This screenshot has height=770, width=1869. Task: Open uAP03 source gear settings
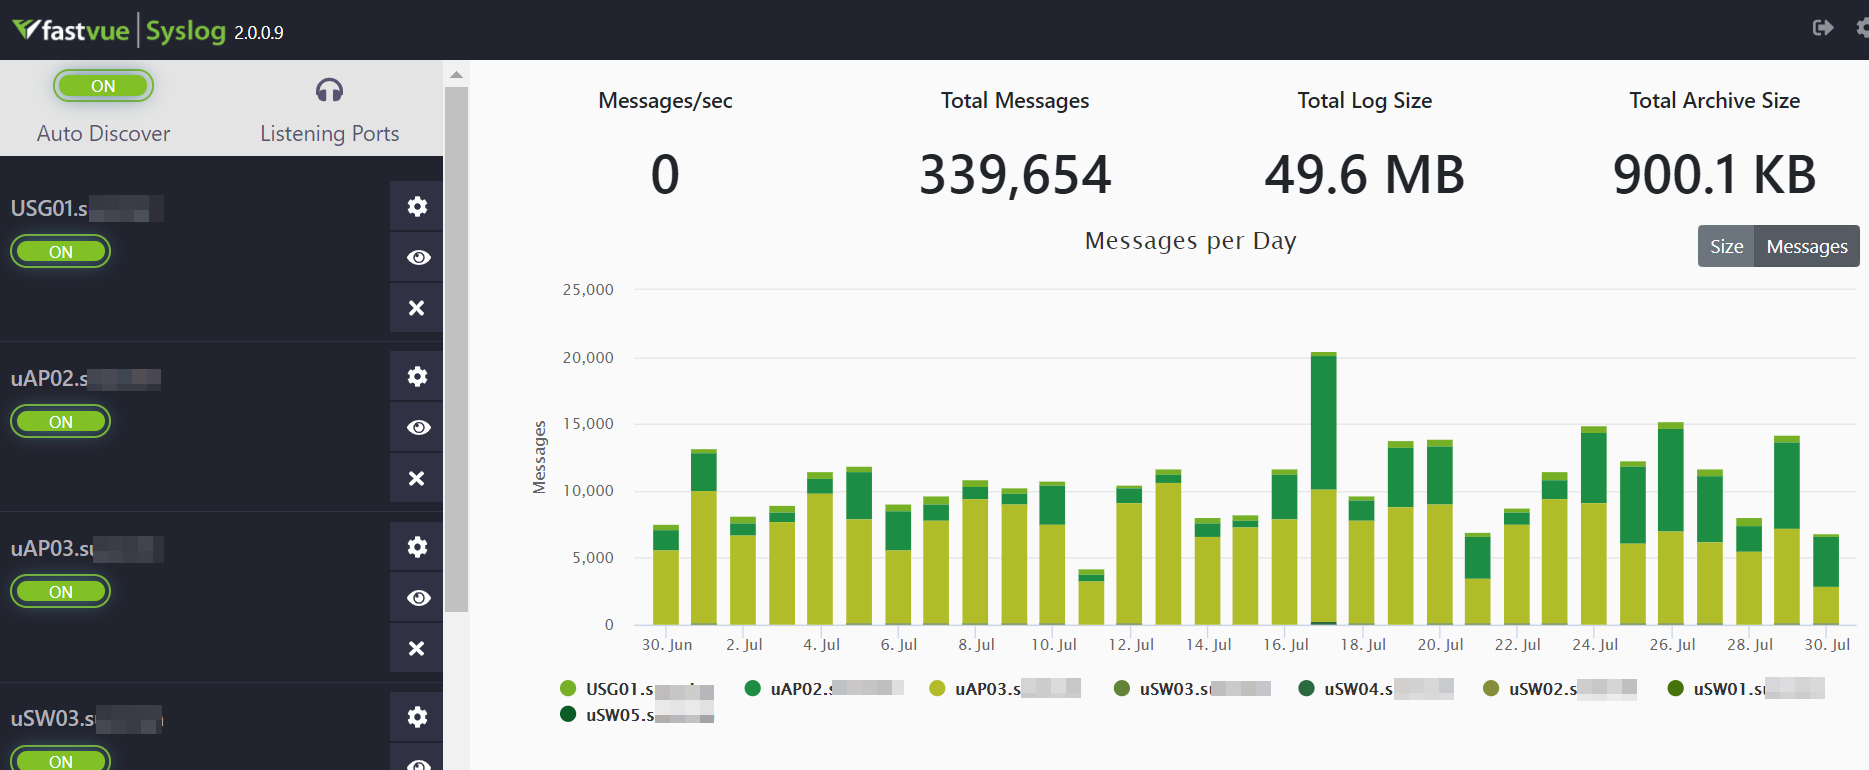(x=417, y=547)
